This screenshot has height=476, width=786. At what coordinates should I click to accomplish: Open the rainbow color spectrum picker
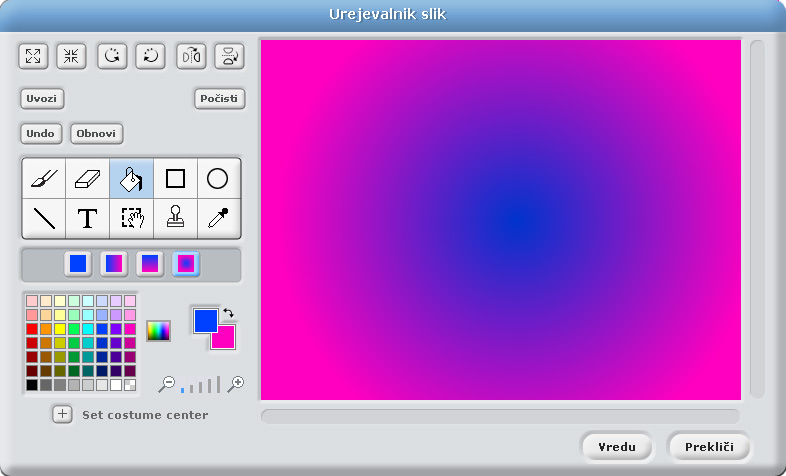click(159, 330)
